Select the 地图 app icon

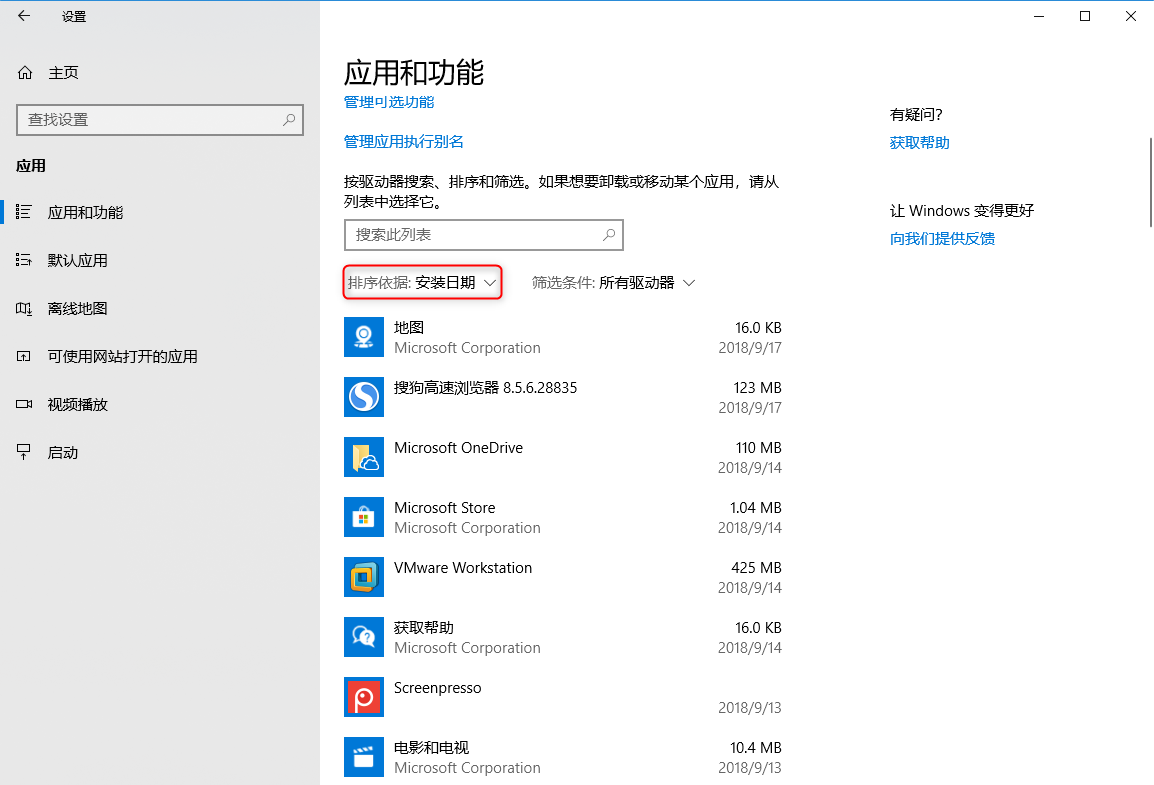[x=364, y=337]
